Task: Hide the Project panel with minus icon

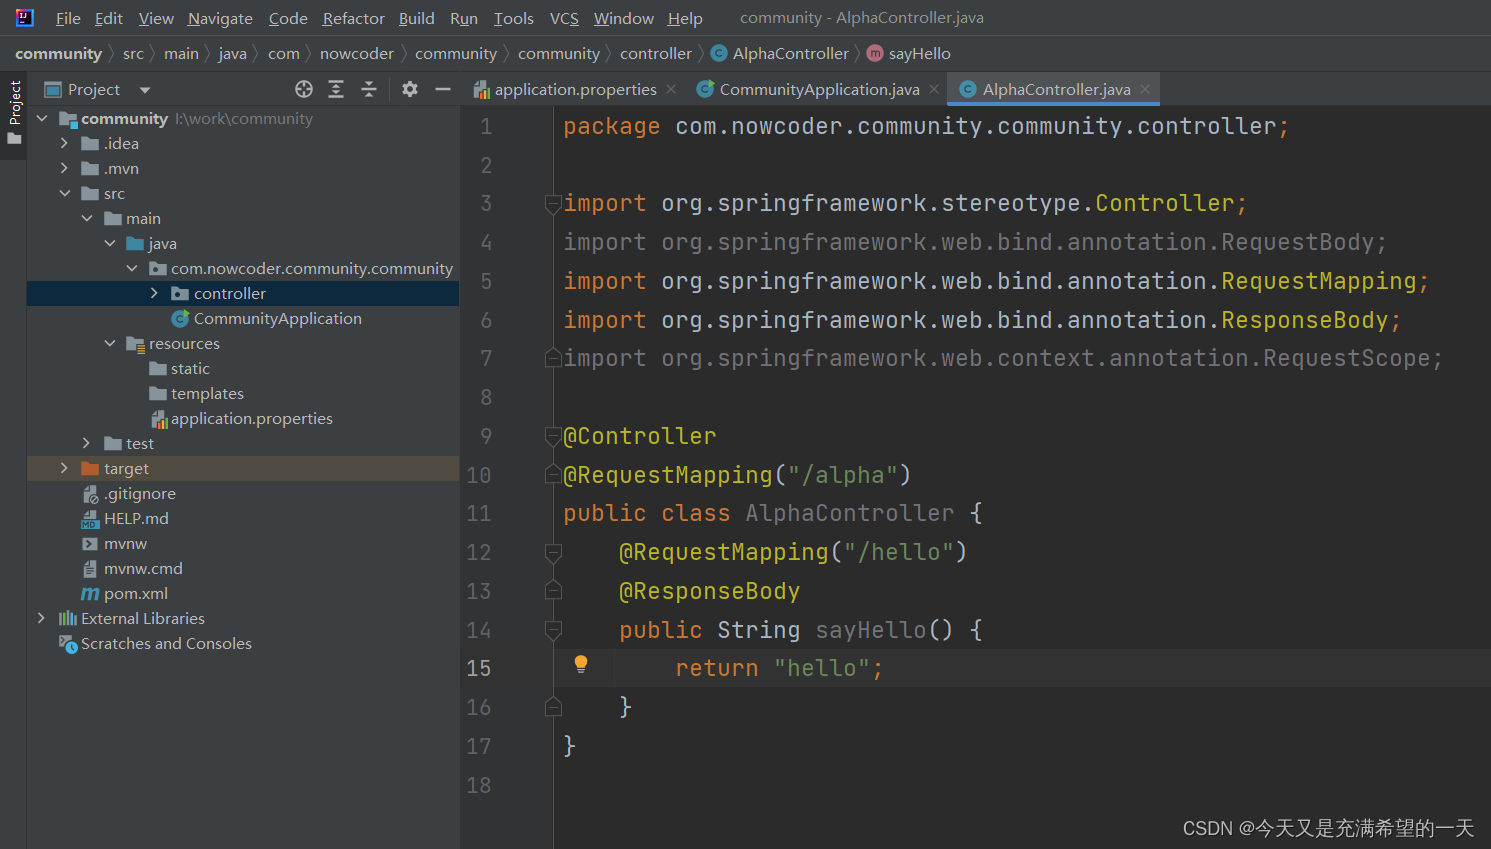Action: (443, 89)
